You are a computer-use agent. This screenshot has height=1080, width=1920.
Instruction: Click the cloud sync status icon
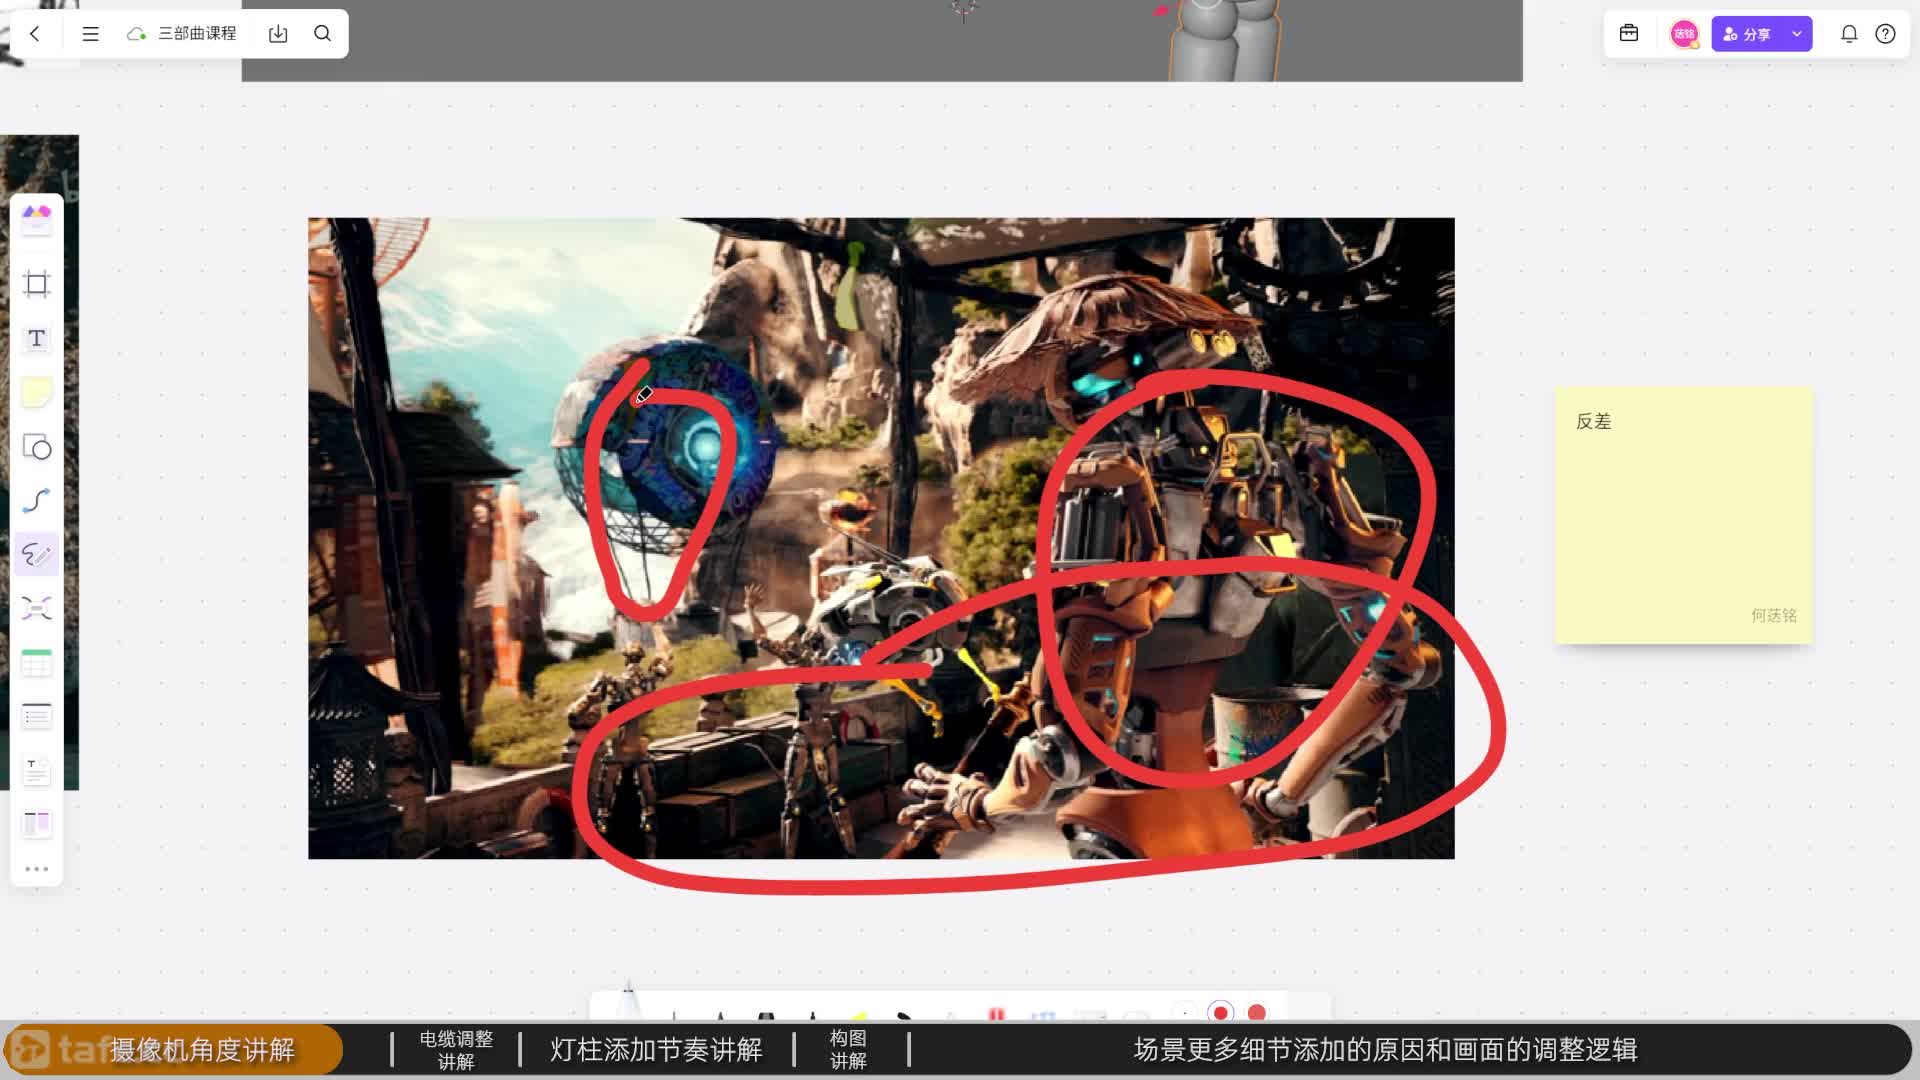coord(136,34)
